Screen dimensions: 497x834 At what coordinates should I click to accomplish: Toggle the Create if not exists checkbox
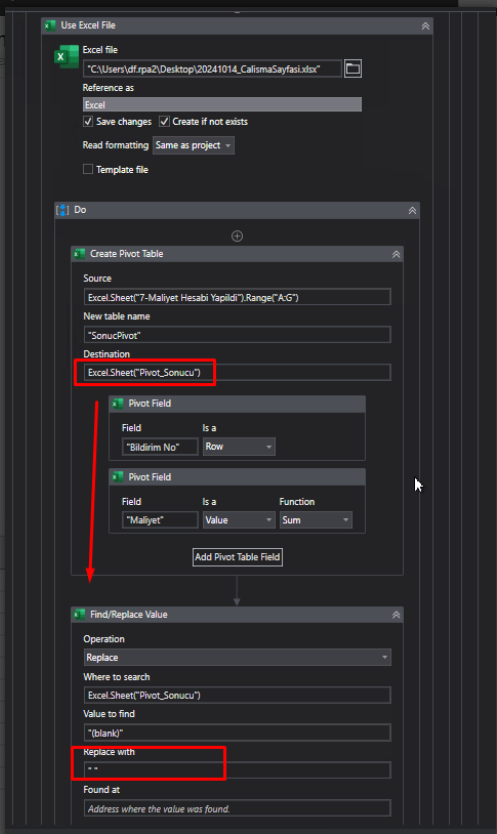coord(164,122)
